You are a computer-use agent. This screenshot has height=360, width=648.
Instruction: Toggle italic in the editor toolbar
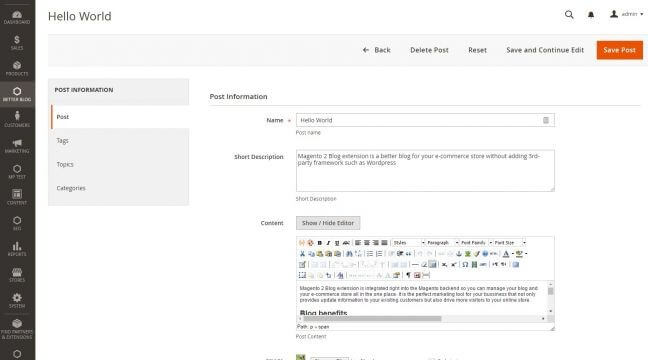point(328,243)
